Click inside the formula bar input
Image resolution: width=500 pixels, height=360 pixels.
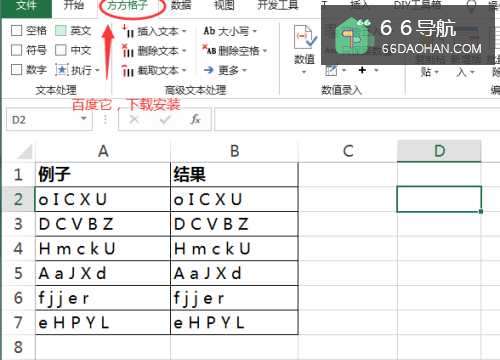point(357,119)
